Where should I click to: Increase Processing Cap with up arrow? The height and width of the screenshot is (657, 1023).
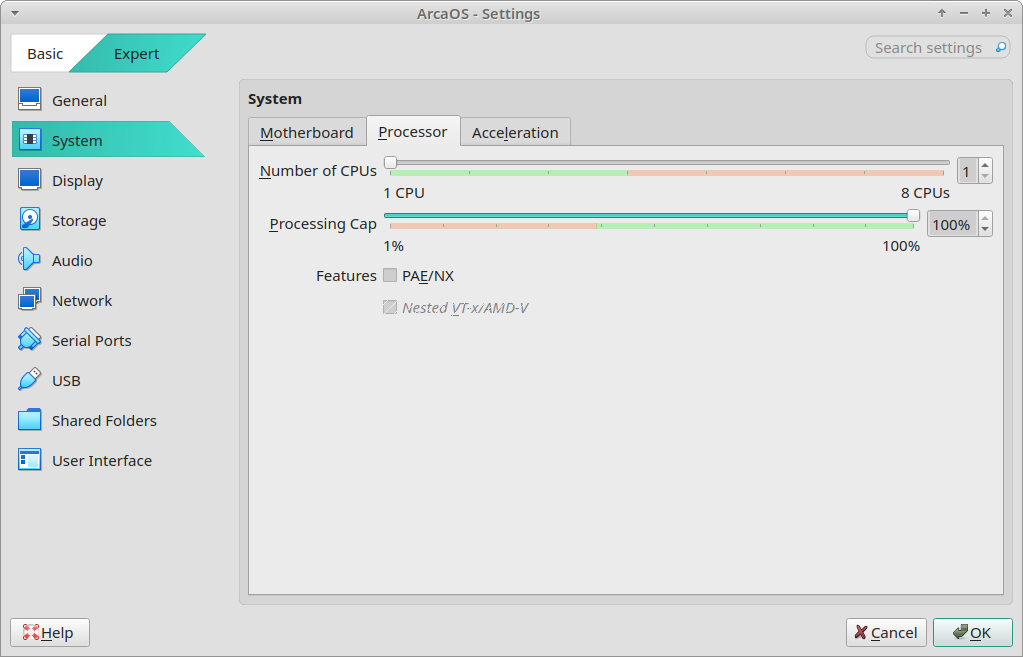click(985, 218)
